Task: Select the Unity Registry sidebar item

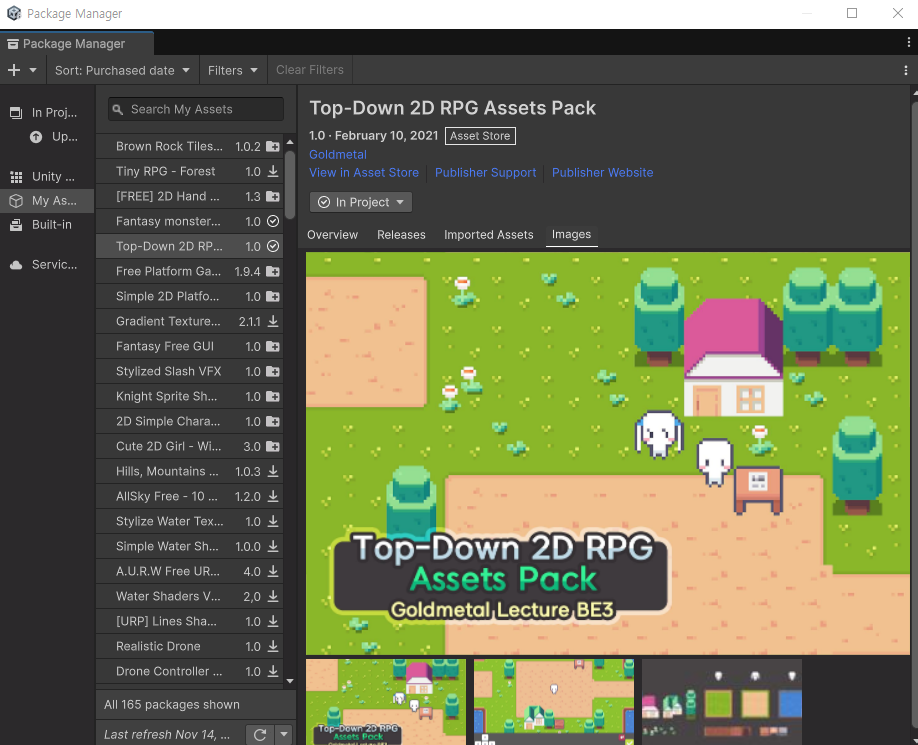Action: [47, 176]
